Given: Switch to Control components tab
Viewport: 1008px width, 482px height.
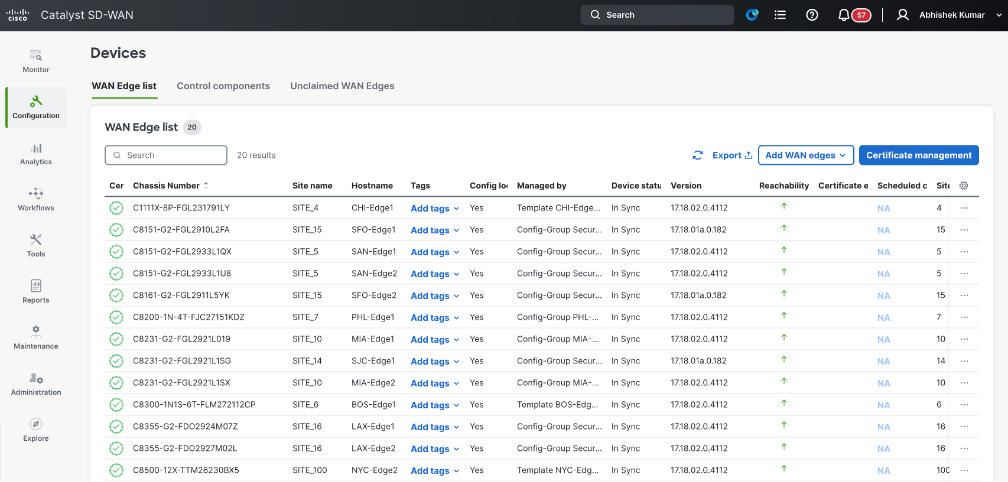Looking at the screenshot, I should click(223, 85).
